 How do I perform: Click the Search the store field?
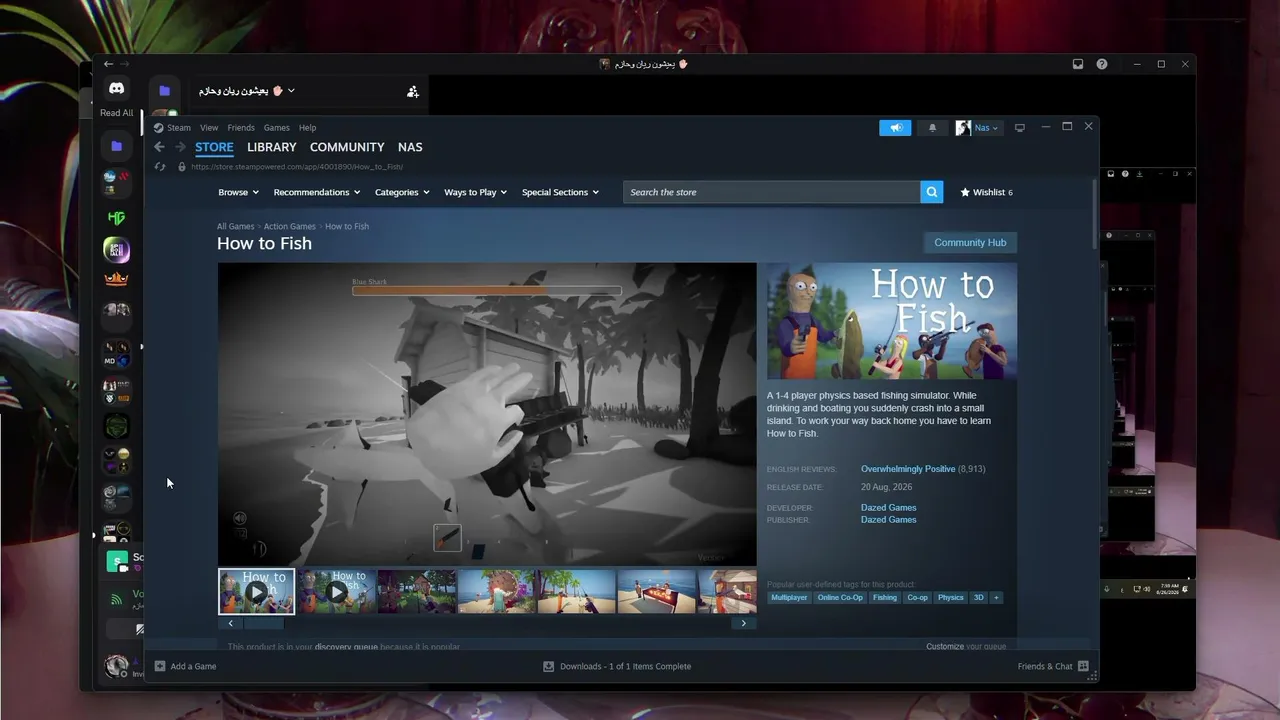771,192
